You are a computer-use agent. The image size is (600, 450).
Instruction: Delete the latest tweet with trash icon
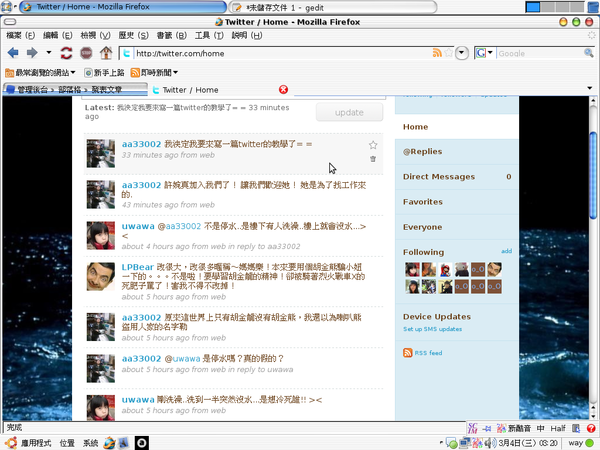pyautogui.click(x=373, y=159)
